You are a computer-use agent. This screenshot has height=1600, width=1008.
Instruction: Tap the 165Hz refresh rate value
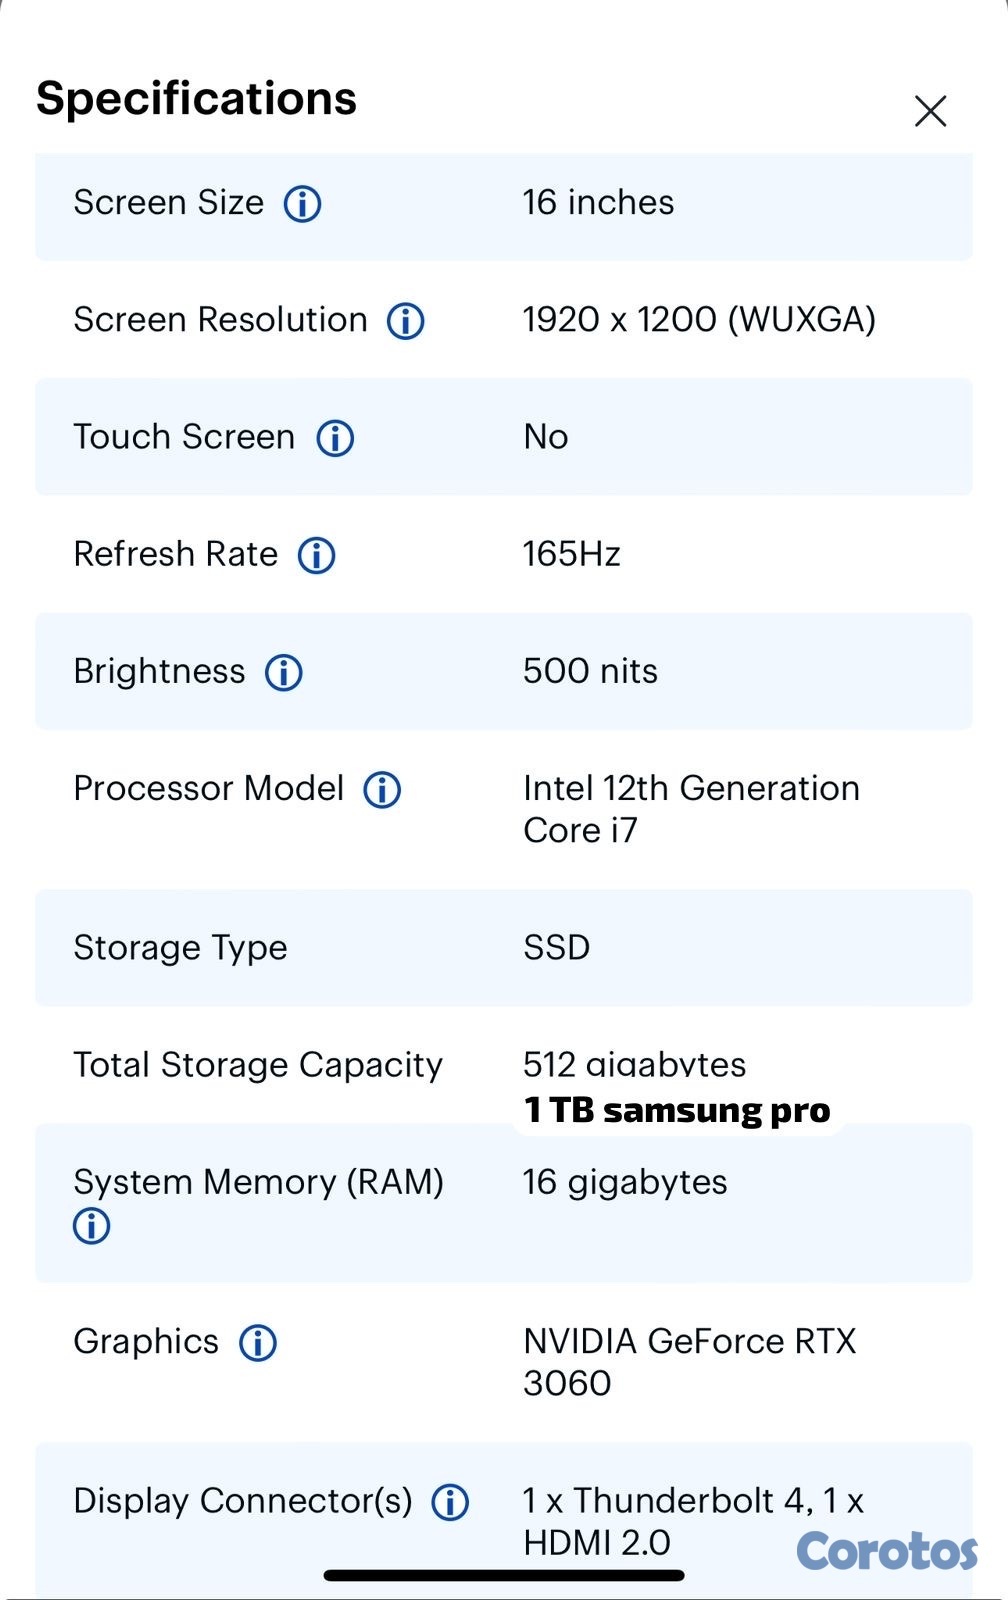pos(572,555)
